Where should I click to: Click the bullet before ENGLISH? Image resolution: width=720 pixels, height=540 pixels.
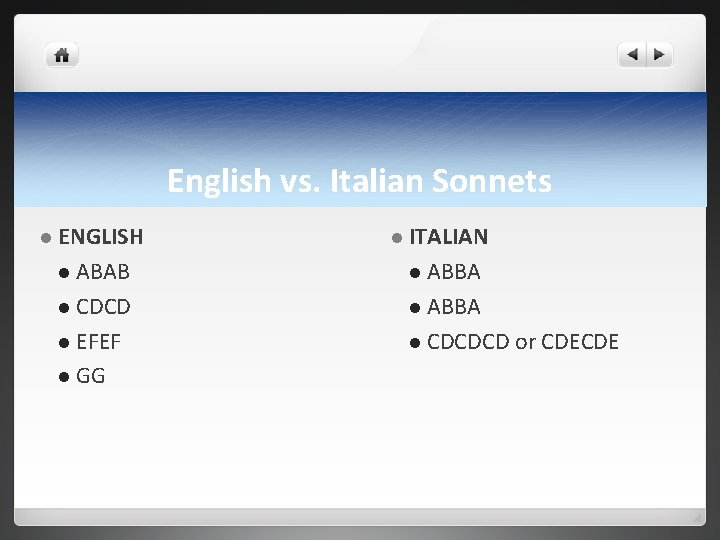(46, 238)
